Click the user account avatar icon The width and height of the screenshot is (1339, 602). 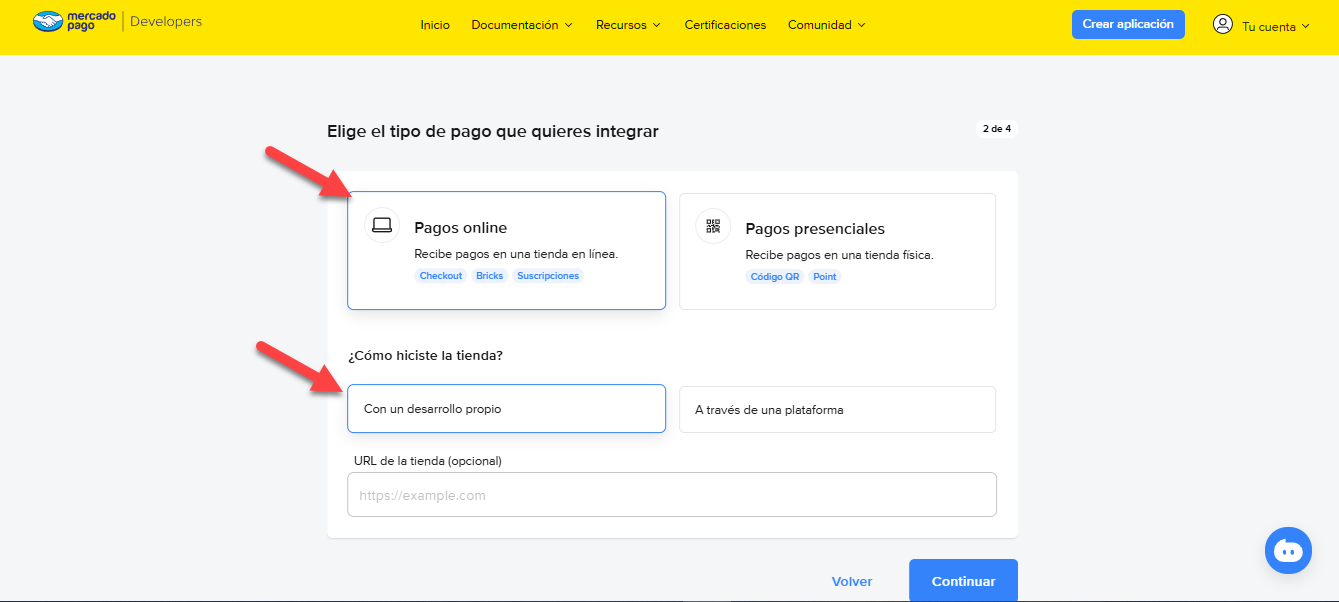(x=1222, y=24)
